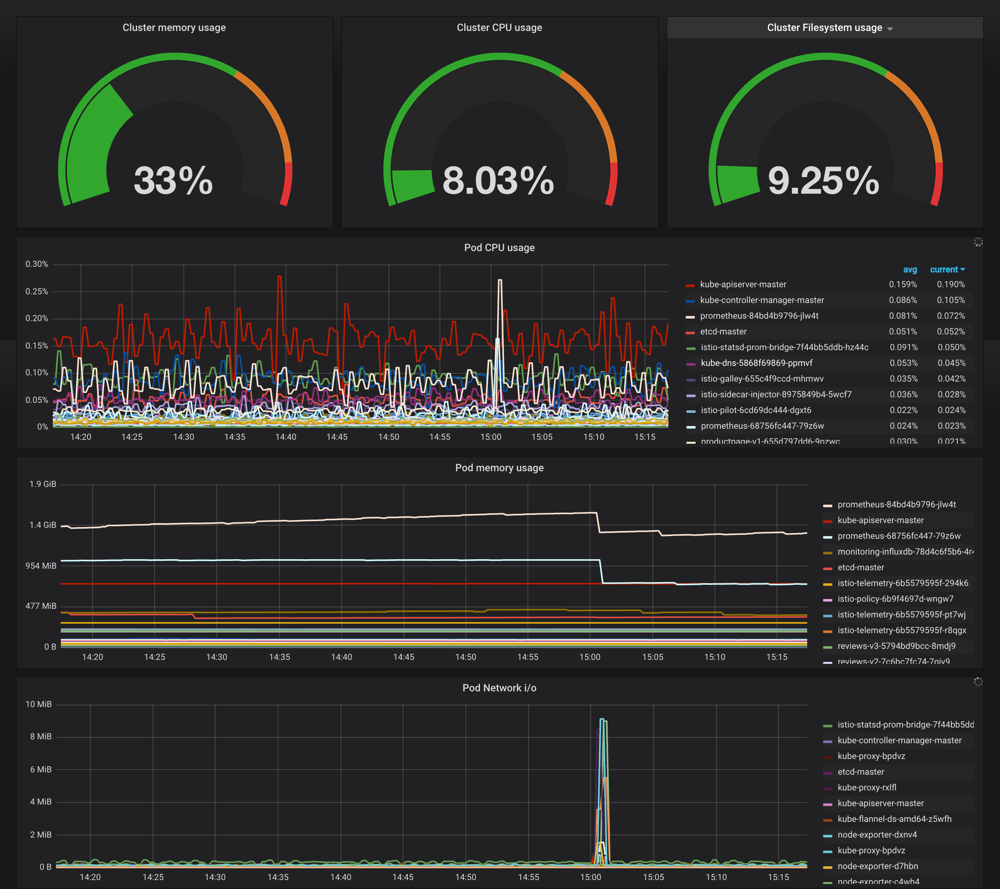Viewport: 1000px width, 889px height.
Task: Select prometheus-68756fc447-79z6w in Pod memory legend
Action: 899,536
